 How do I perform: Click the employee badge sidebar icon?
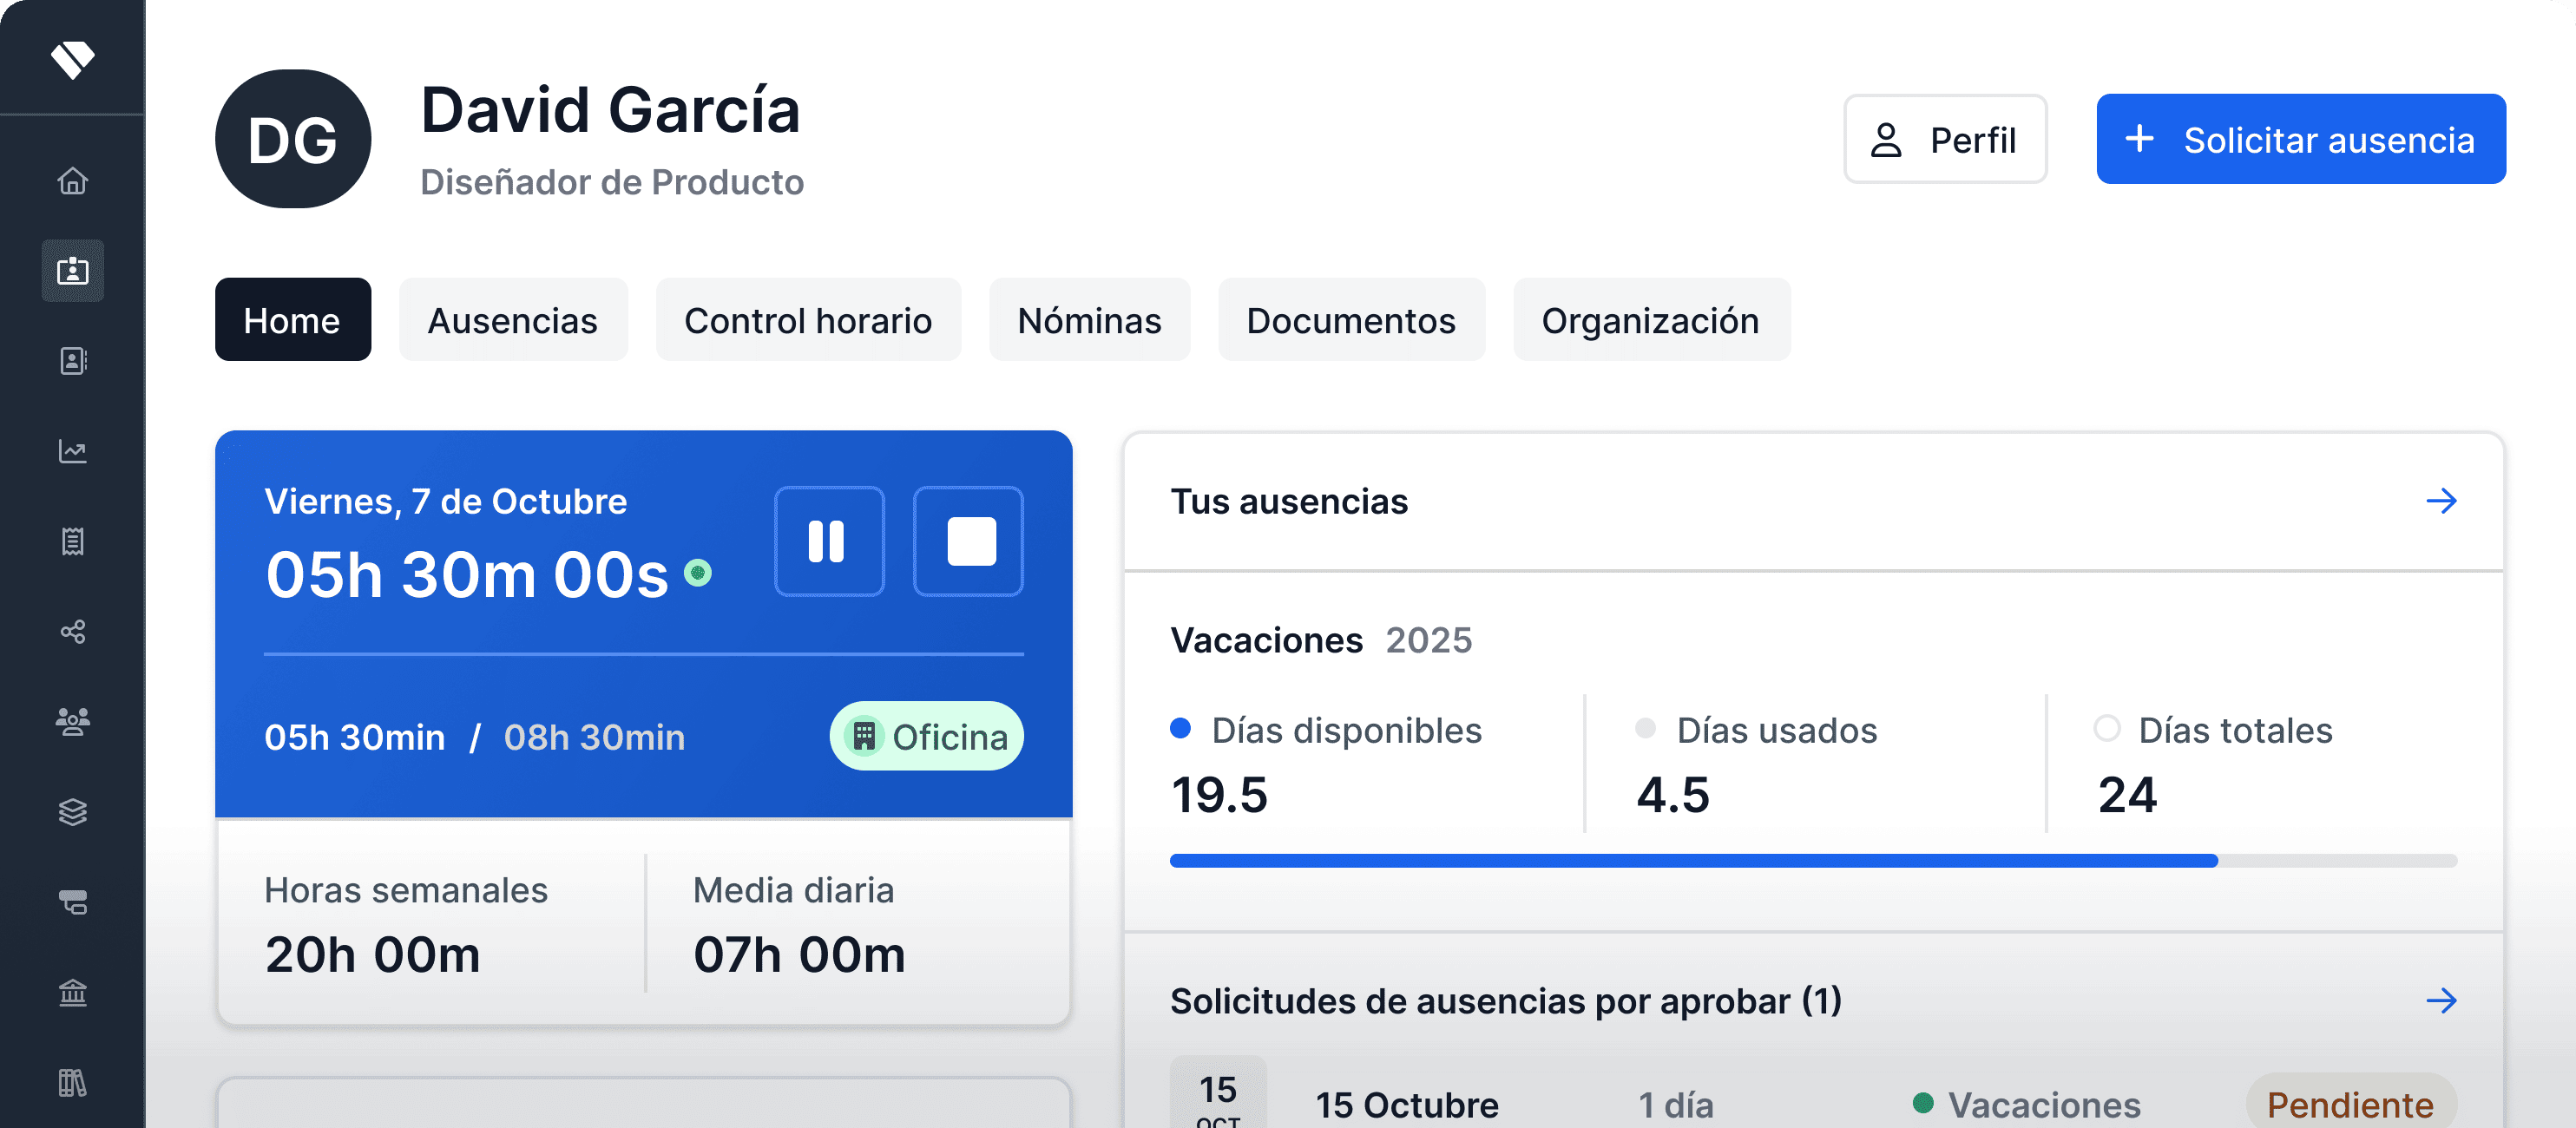pyautogui.click(x=72, y=271)
